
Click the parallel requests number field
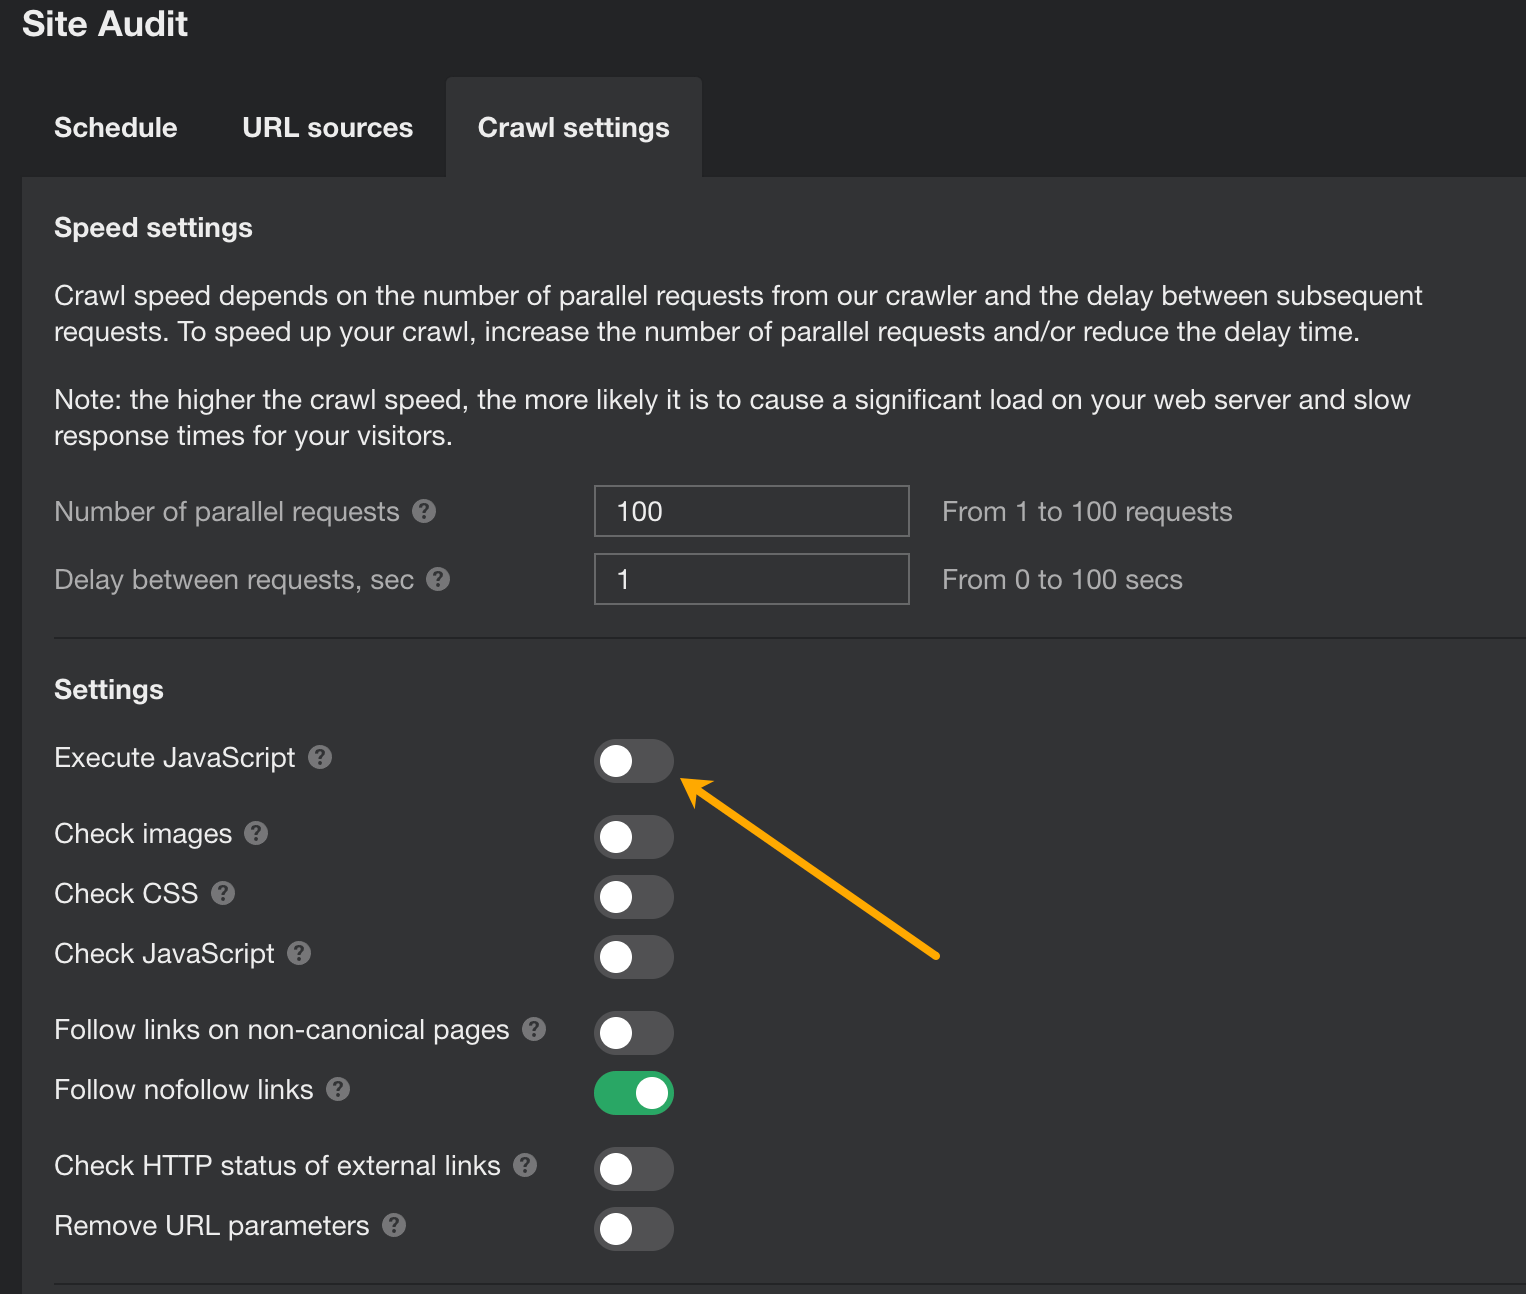tap(751, 511)
